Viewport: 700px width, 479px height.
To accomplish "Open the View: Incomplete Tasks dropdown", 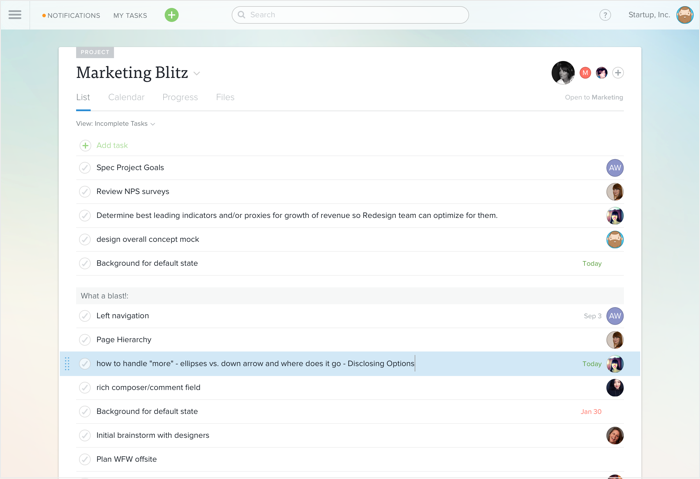I will pos(115,124).
